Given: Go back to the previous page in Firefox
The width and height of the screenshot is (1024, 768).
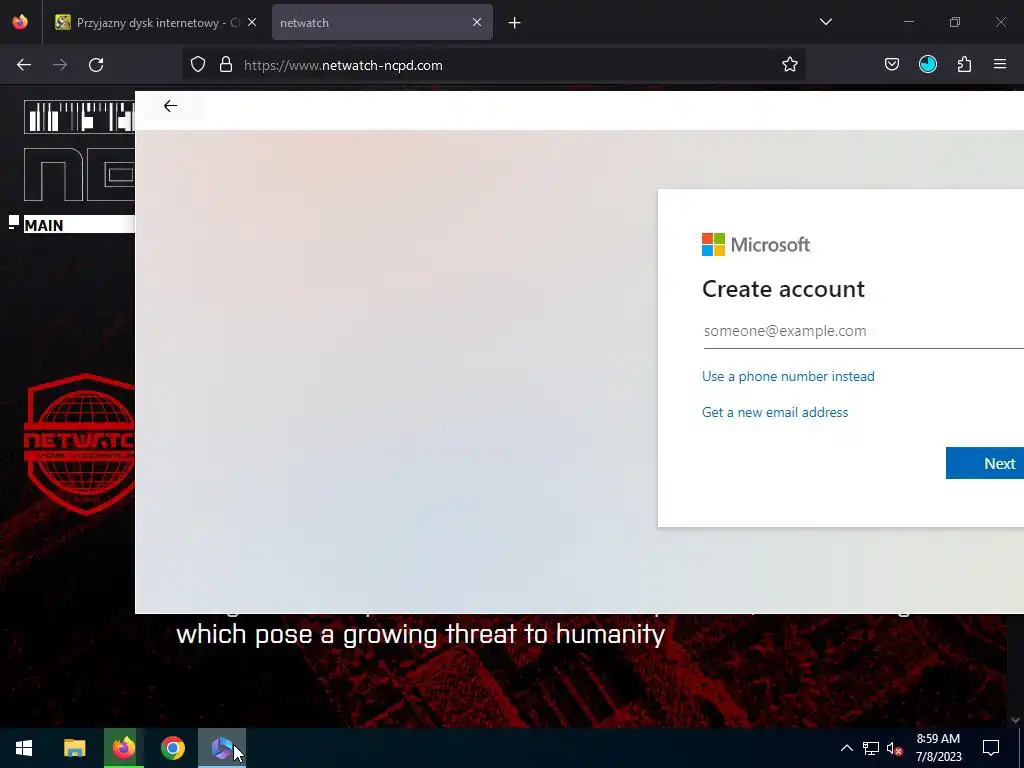Looking at the screenshot, I should (x=24, y=65).
